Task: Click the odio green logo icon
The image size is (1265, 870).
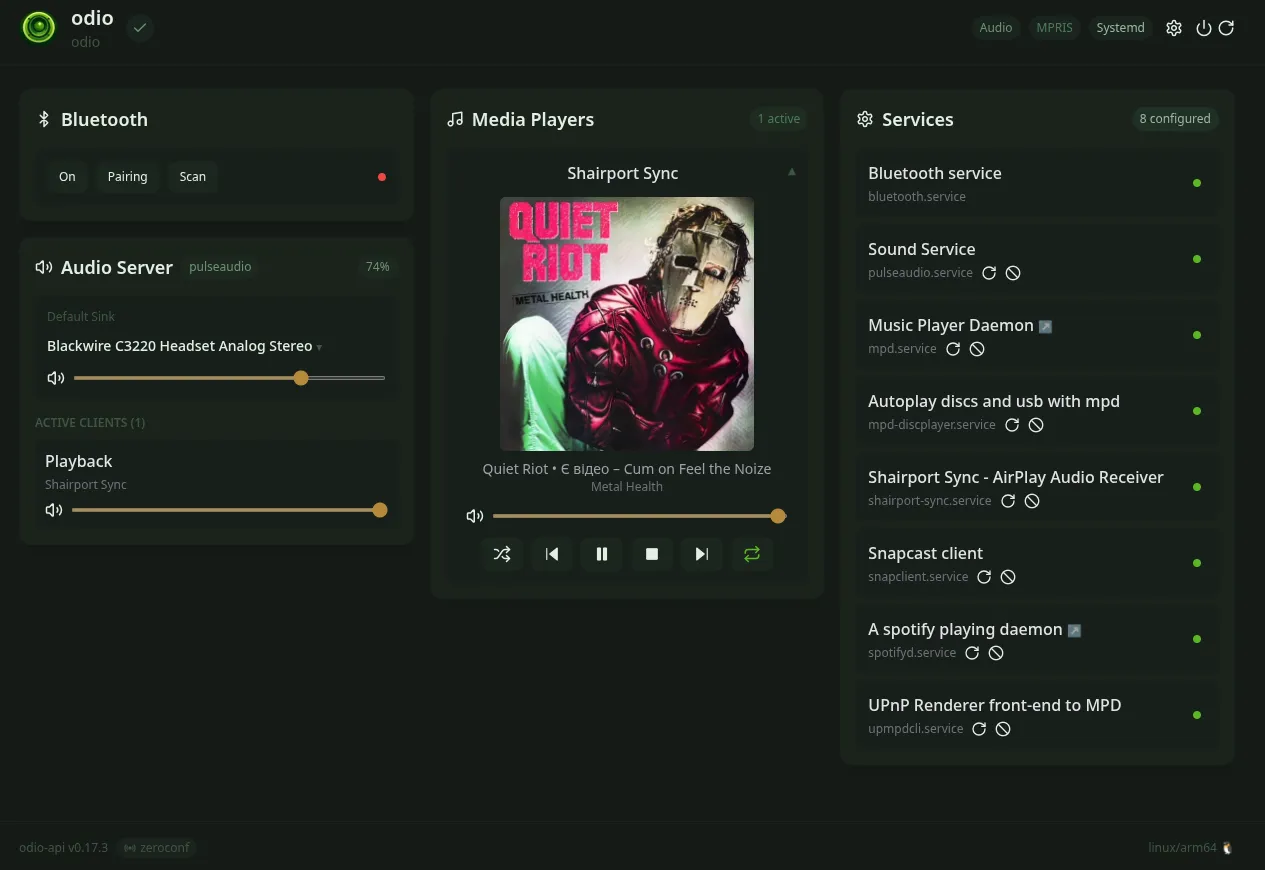Action: click(x=39, y=27)
